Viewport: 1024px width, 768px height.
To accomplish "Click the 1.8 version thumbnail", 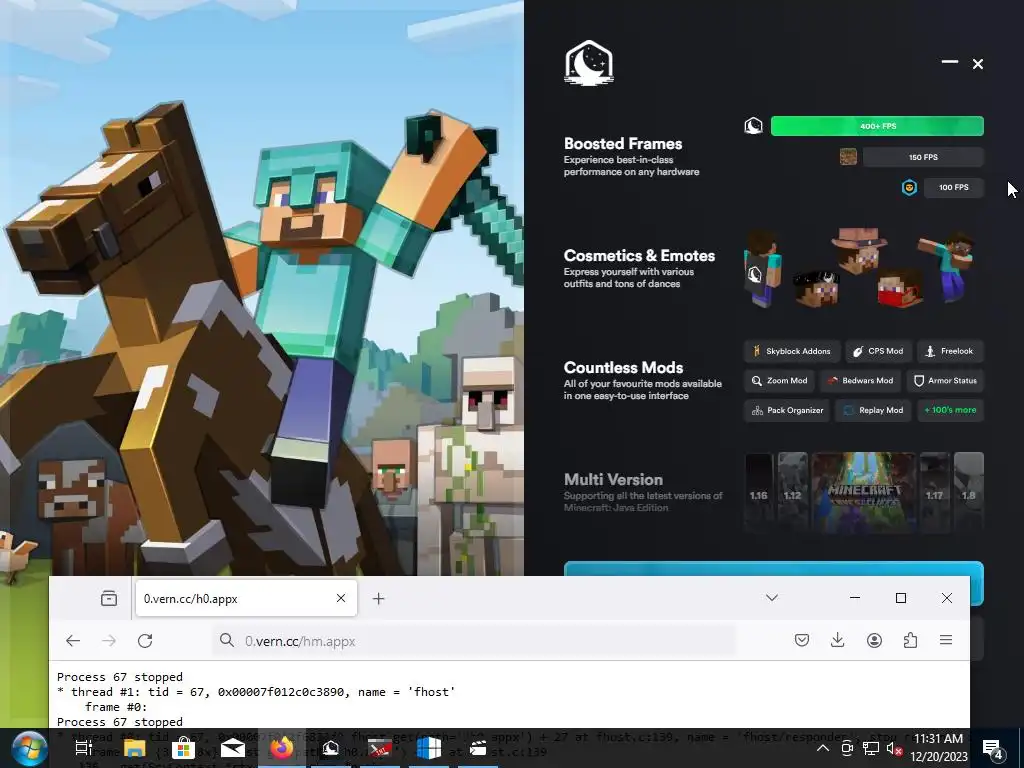I will (968, 494).
